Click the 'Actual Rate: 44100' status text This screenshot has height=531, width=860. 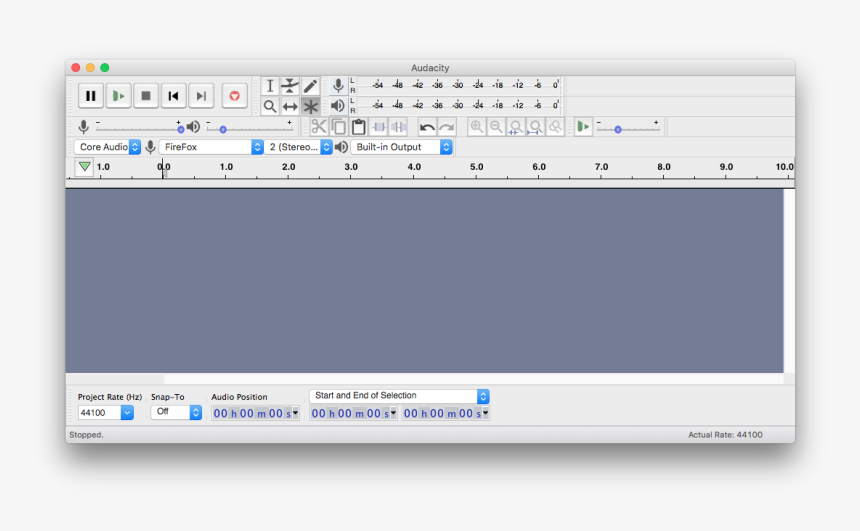pos(725,434)
